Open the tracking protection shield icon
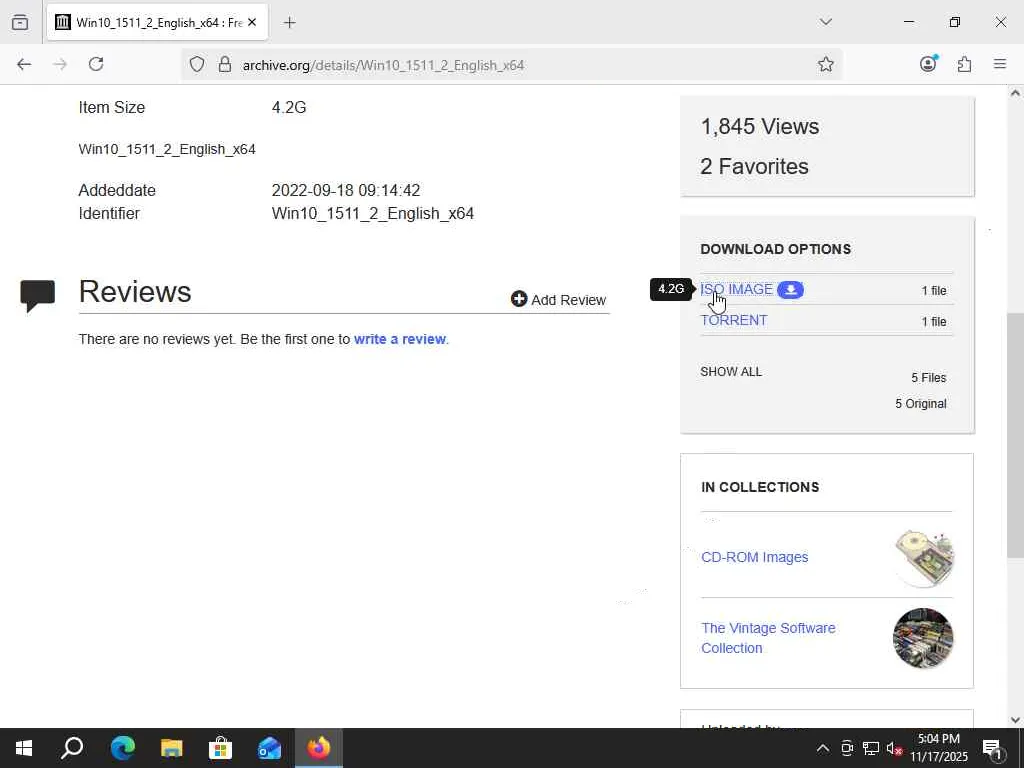 click(x=197, y=65)
